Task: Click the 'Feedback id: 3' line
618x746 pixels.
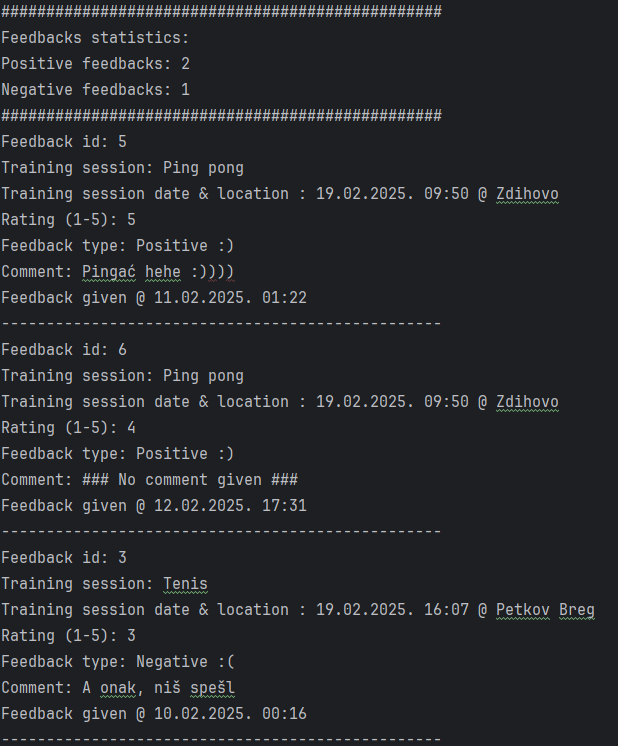Action: pos(64,558)
